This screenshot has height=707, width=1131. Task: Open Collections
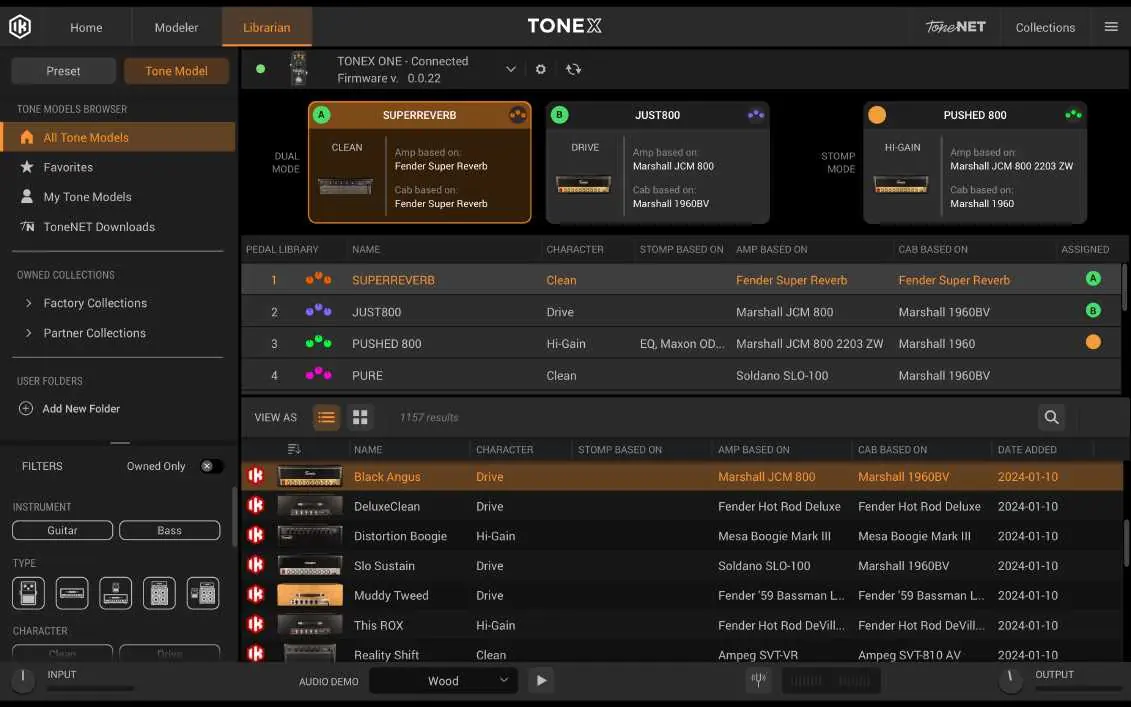[1045, 27]
